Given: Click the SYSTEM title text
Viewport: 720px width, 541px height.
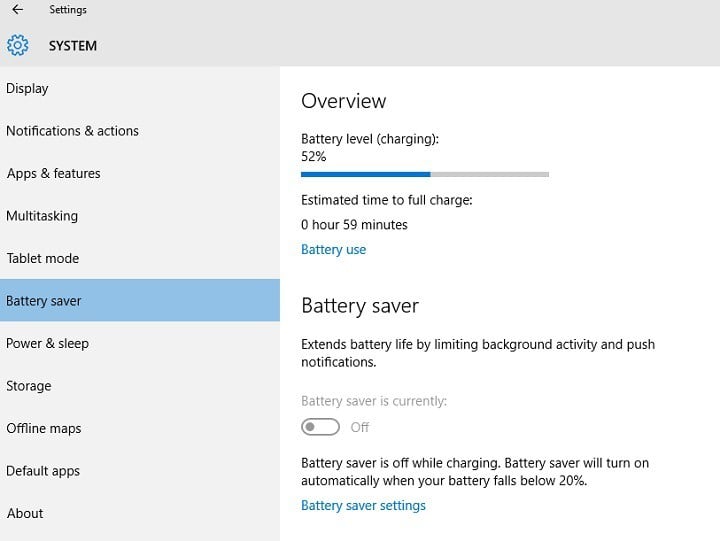Looking at the screenshot, I should point(73,46).
